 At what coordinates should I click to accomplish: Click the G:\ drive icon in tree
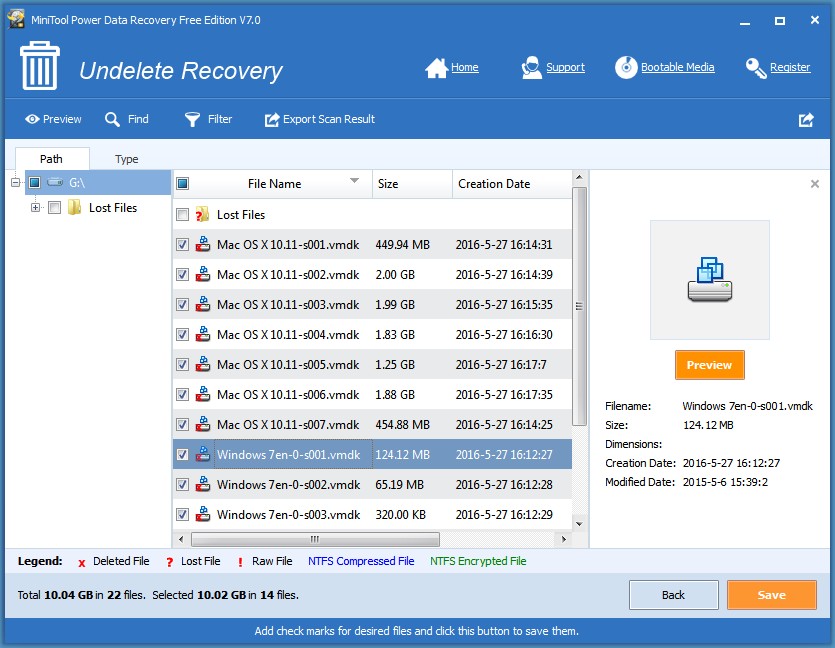pos(55,183)
